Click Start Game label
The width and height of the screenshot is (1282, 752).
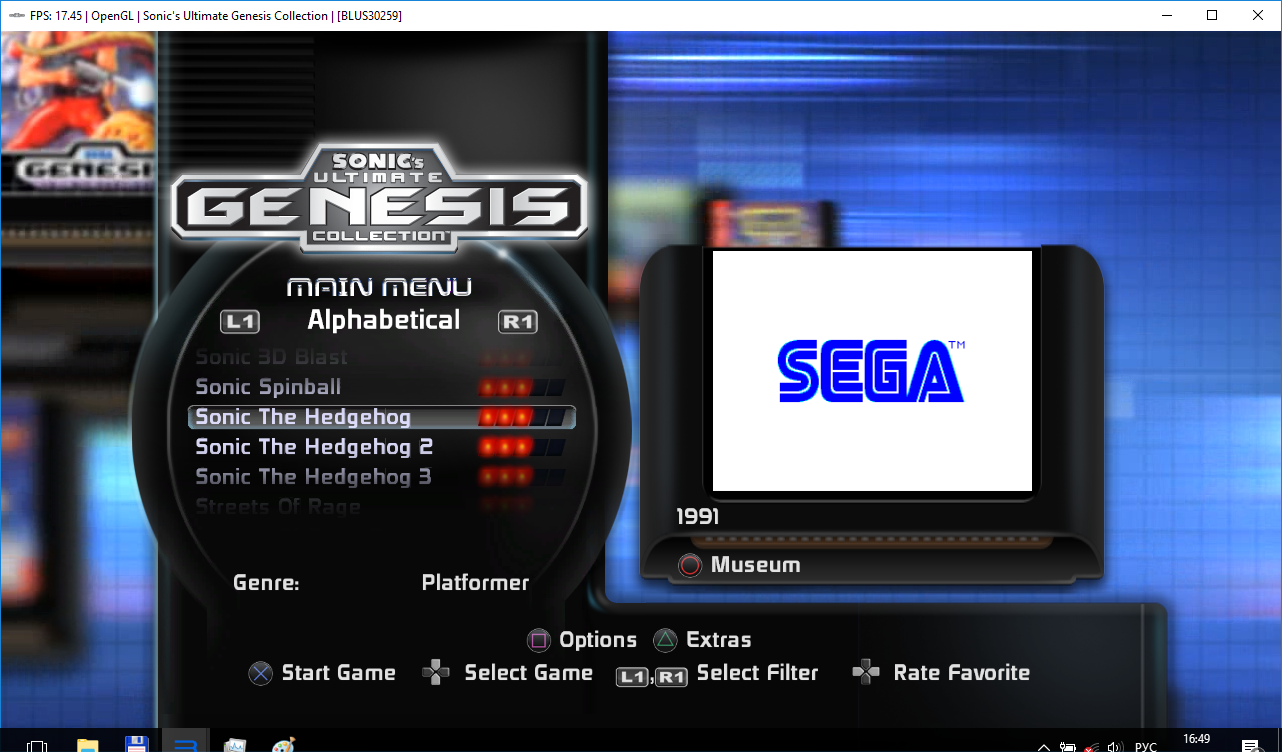[338, 673]
